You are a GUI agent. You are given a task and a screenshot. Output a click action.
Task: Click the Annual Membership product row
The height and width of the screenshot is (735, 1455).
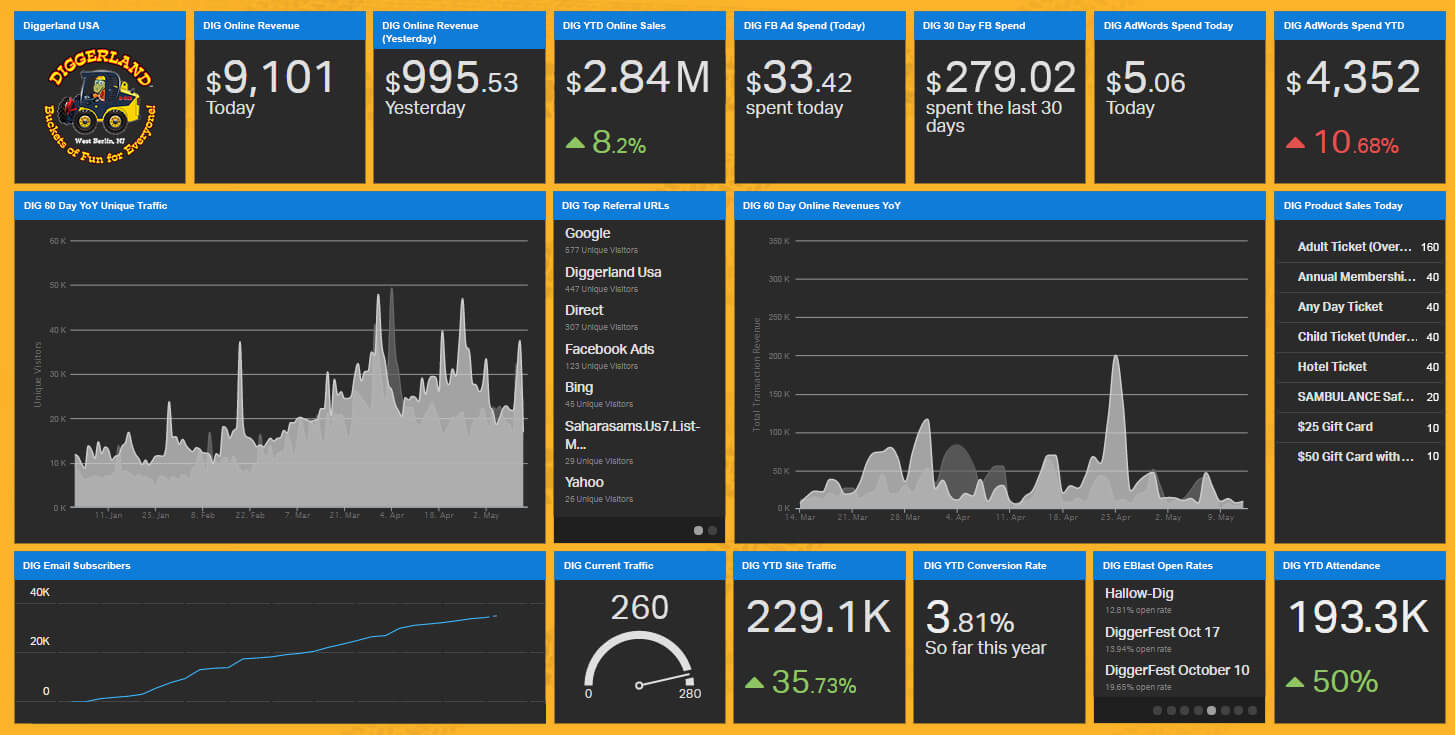pyautogui.click(x=1360, y=277)
